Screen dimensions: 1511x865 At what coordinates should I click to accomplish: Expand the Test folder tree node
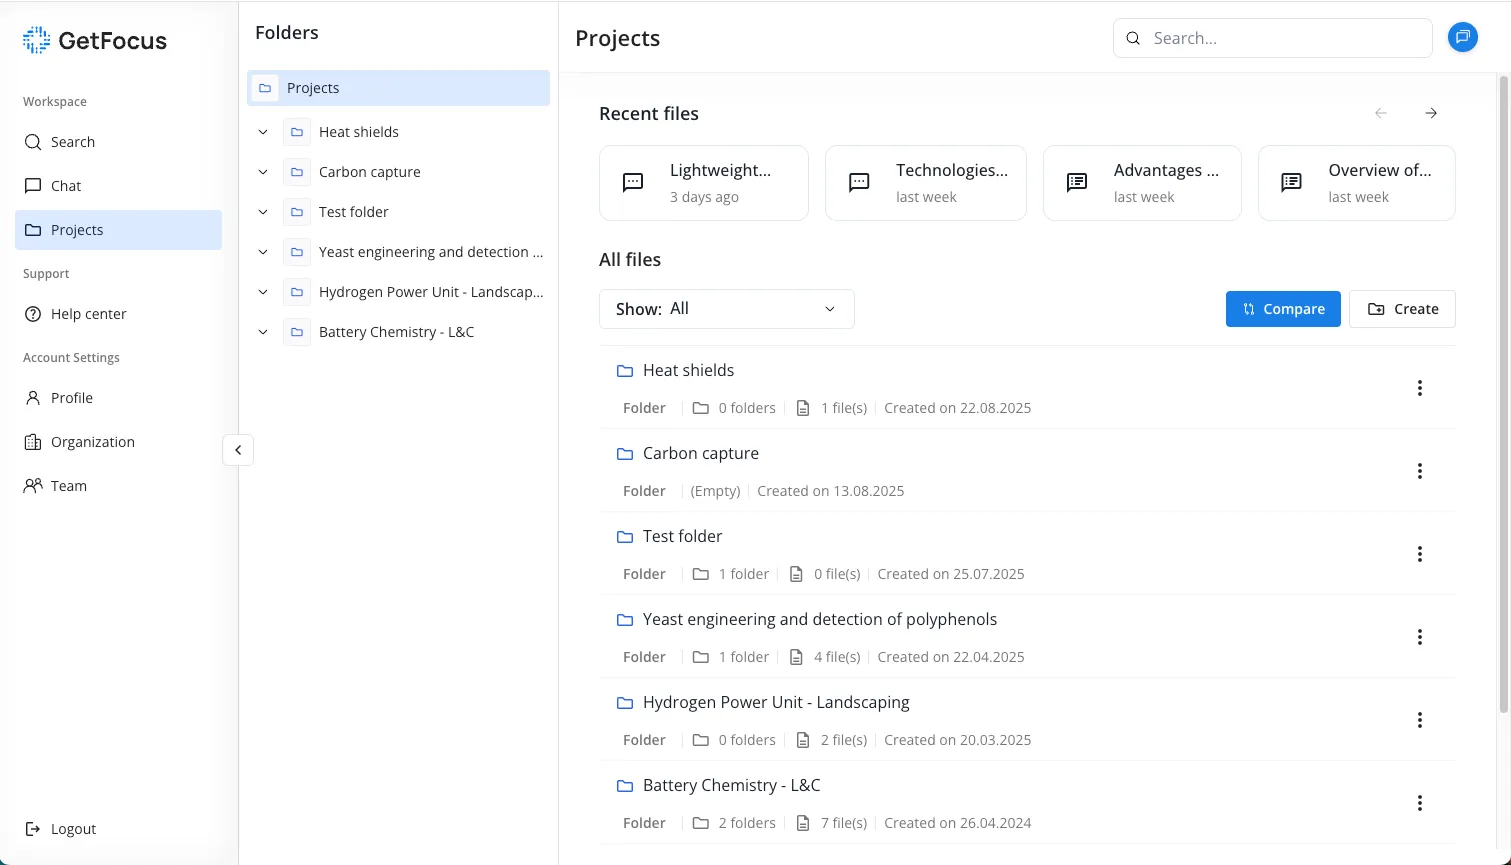[x=263, y=212]
